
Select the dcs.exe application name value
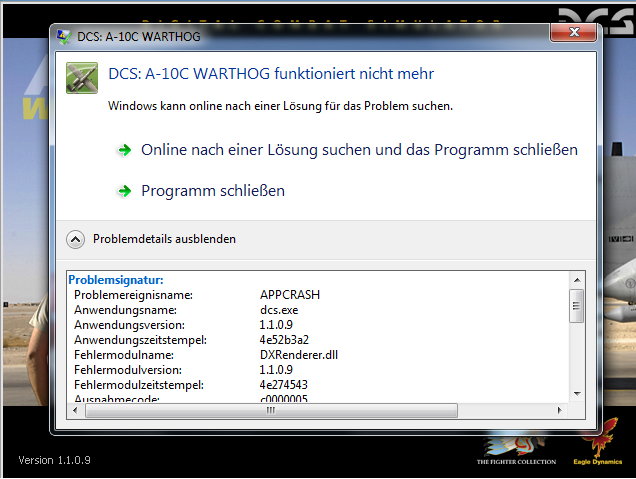click(279, 310)
